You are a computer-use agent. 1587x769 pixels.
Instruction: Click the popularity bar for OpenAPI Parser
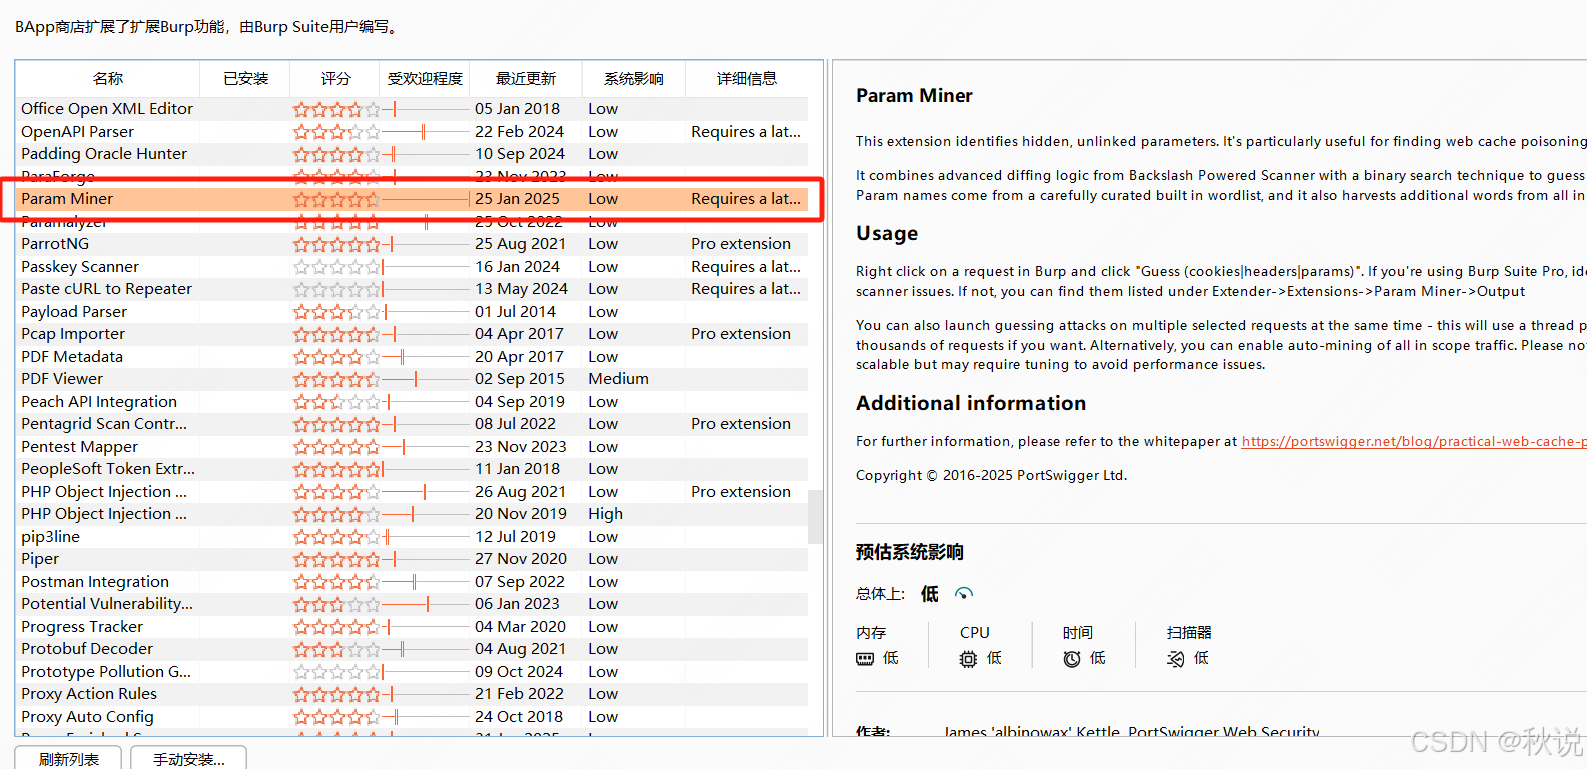click(x=425, y=132)
